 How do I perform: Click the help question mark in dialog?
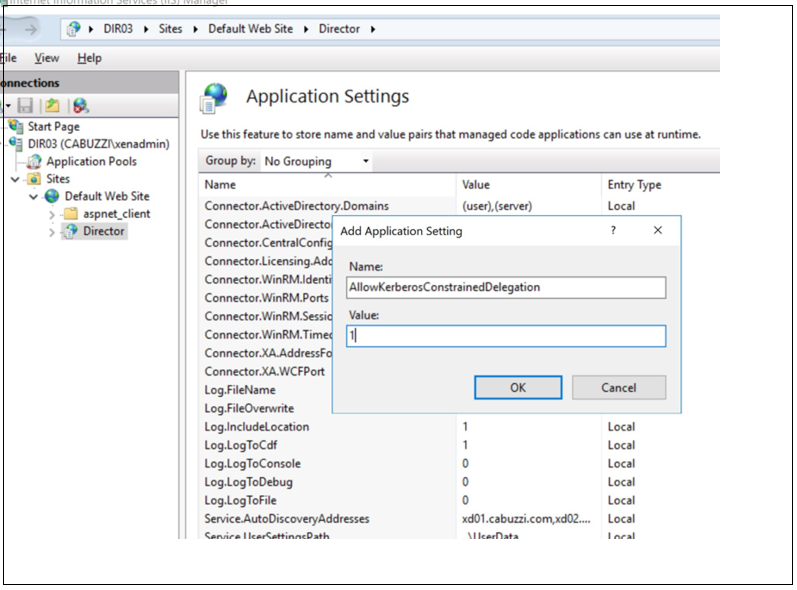coord(614,231)
